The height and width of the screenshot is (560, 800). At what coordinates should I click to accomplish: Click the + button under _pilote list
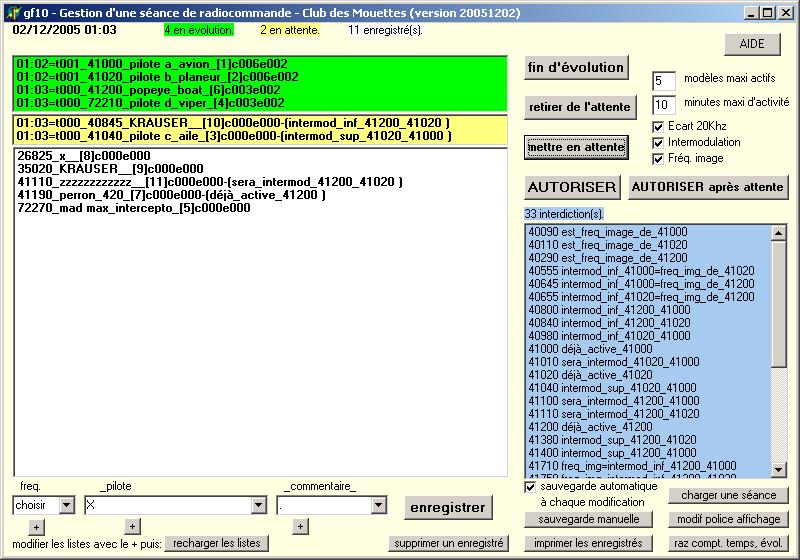coord(133,526)
